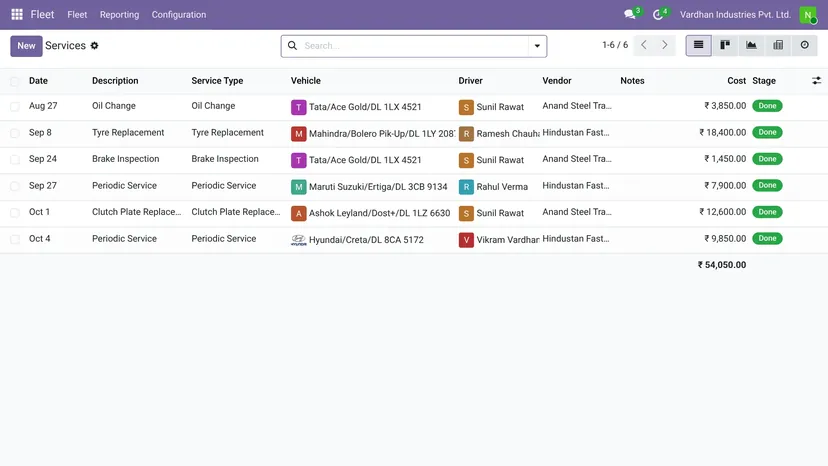
Task: Switch to activity view
Action: point(804,45)
